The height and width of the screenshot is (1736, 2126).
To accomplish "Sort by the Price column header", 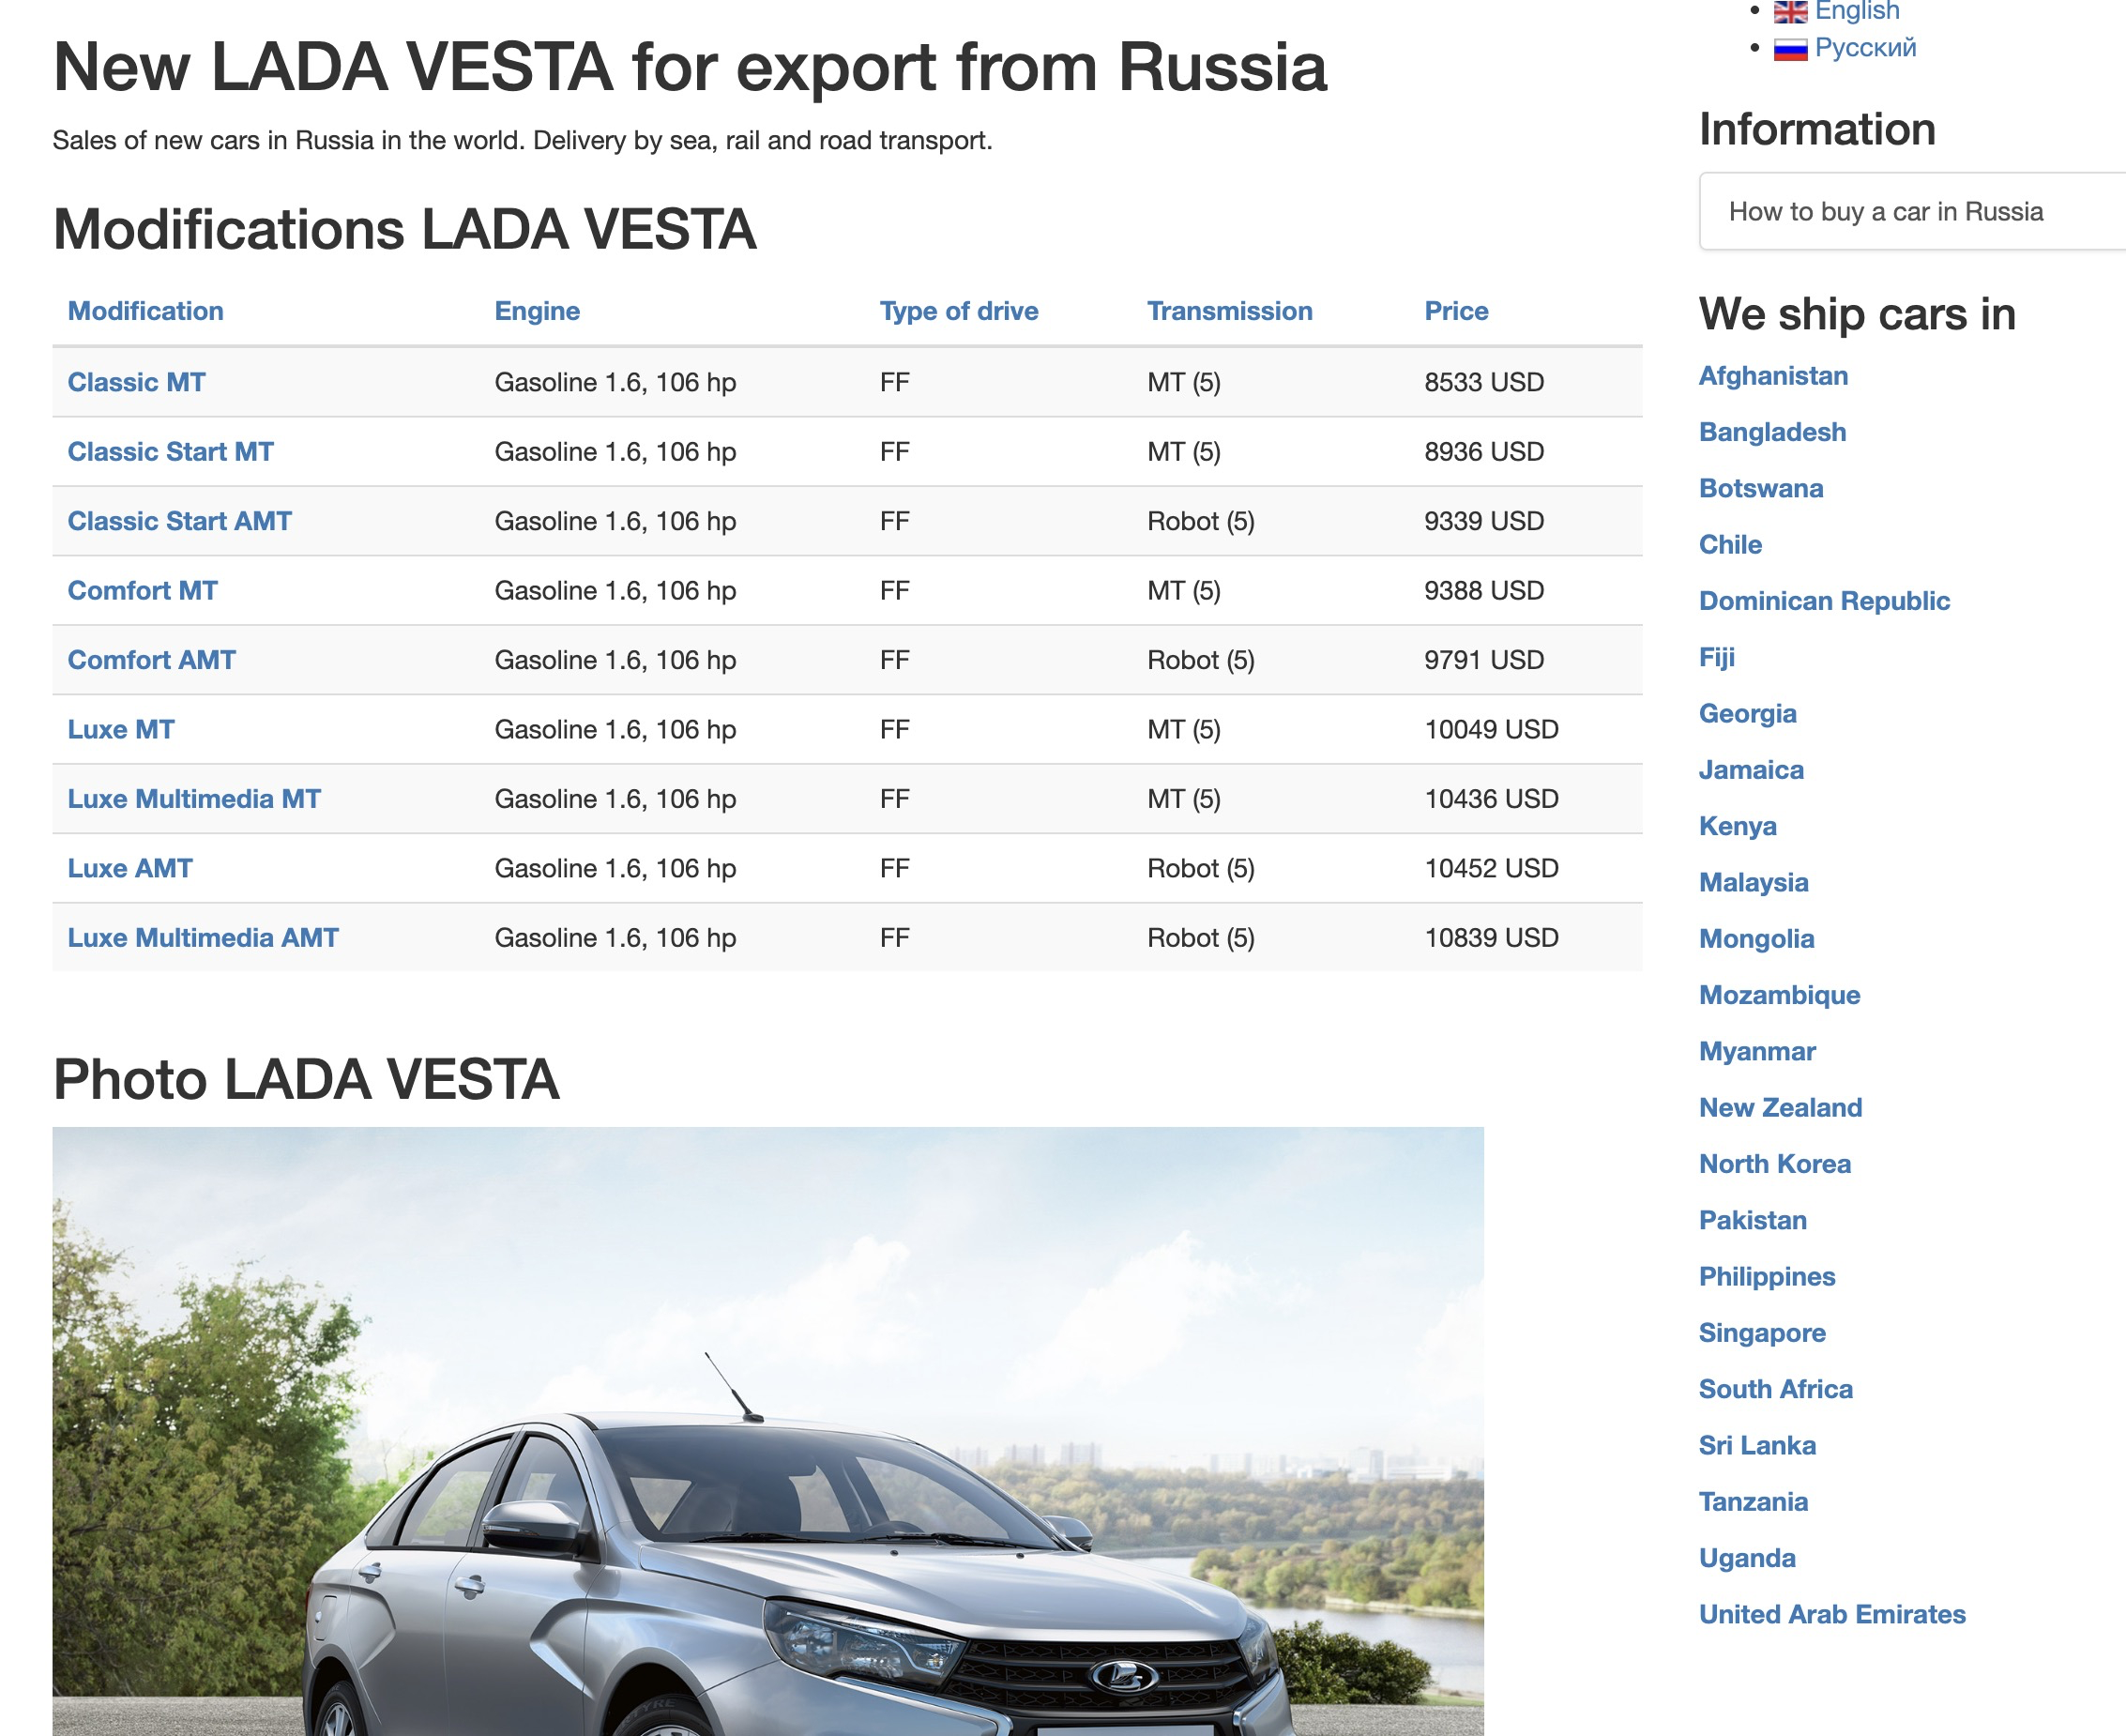I will (x=1456, y=311).
